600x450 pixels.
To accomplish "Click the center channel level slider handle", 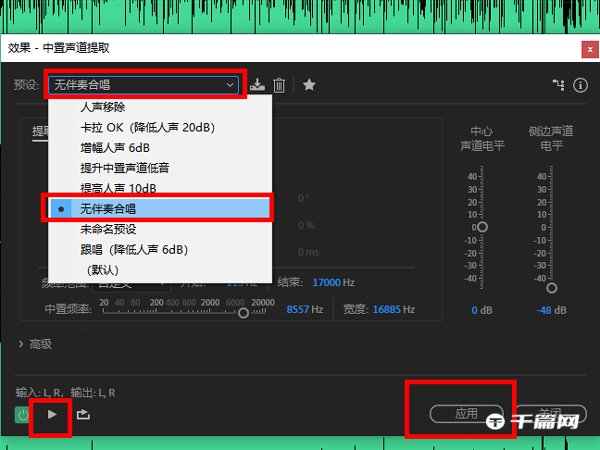I will [483, 227].
